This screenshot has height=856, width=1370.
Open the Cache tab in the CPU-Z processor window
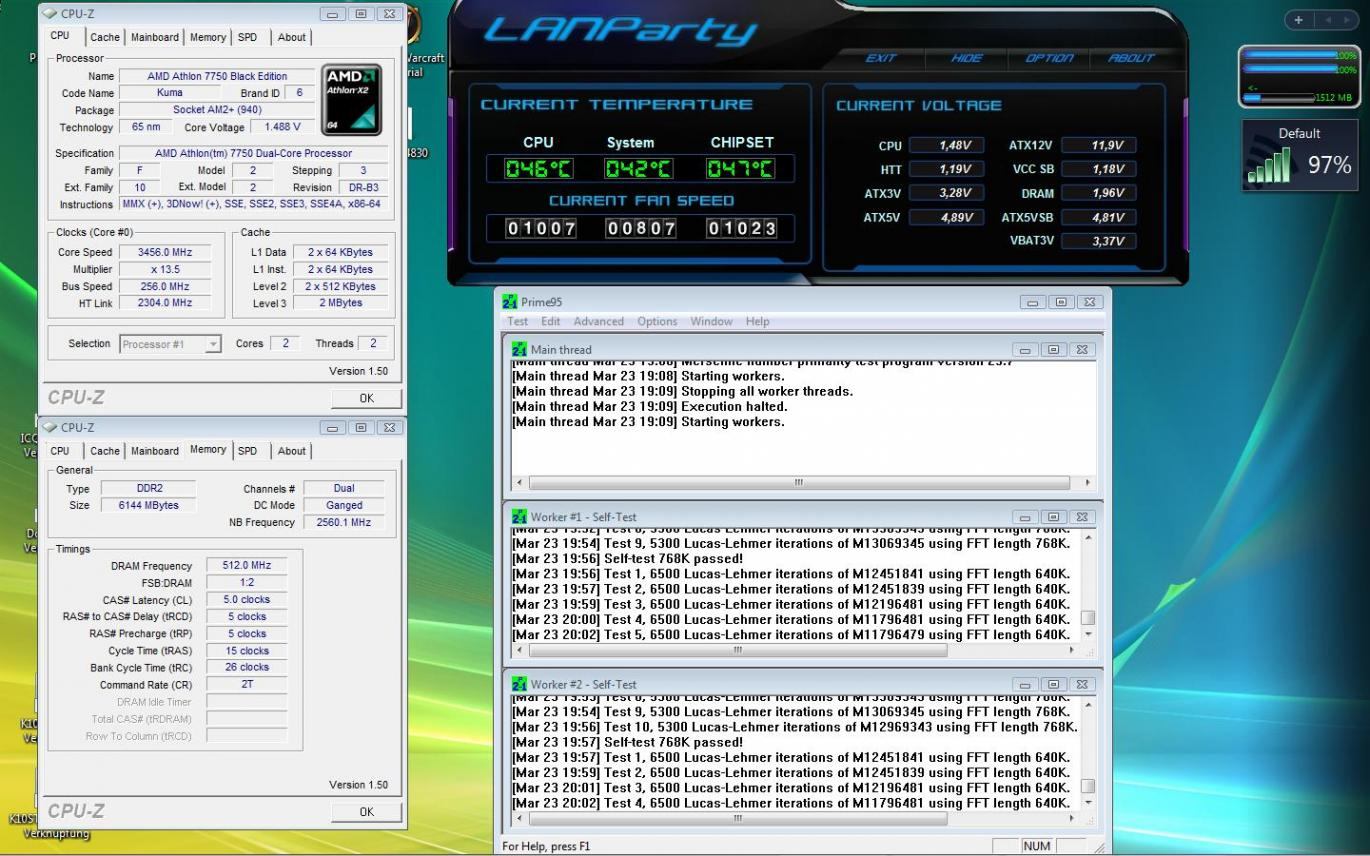(x=105, y=37)
